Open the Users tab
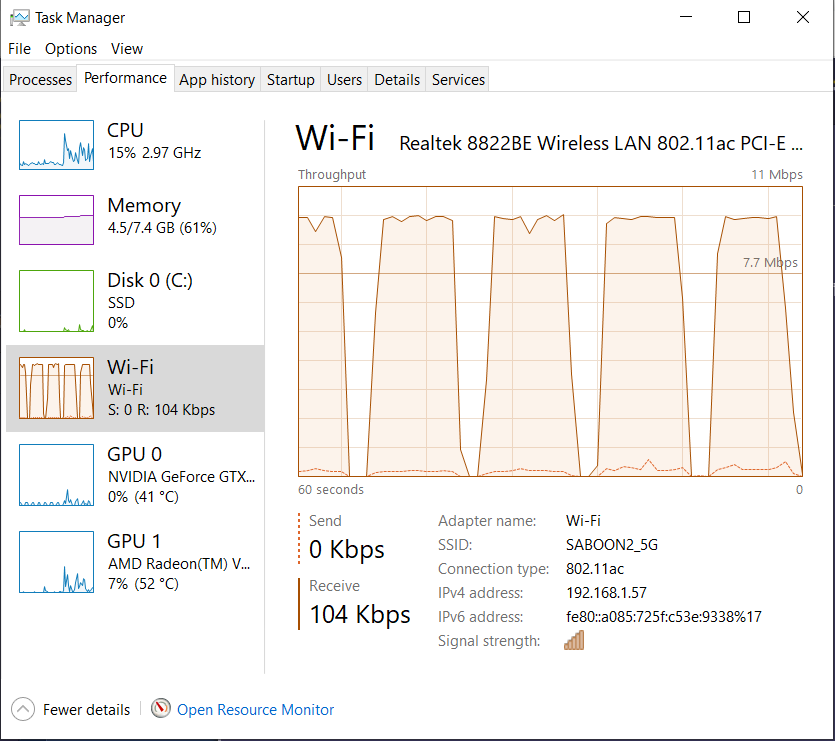The width and height of the screenshot is (835, 741). tap(345, 80)
